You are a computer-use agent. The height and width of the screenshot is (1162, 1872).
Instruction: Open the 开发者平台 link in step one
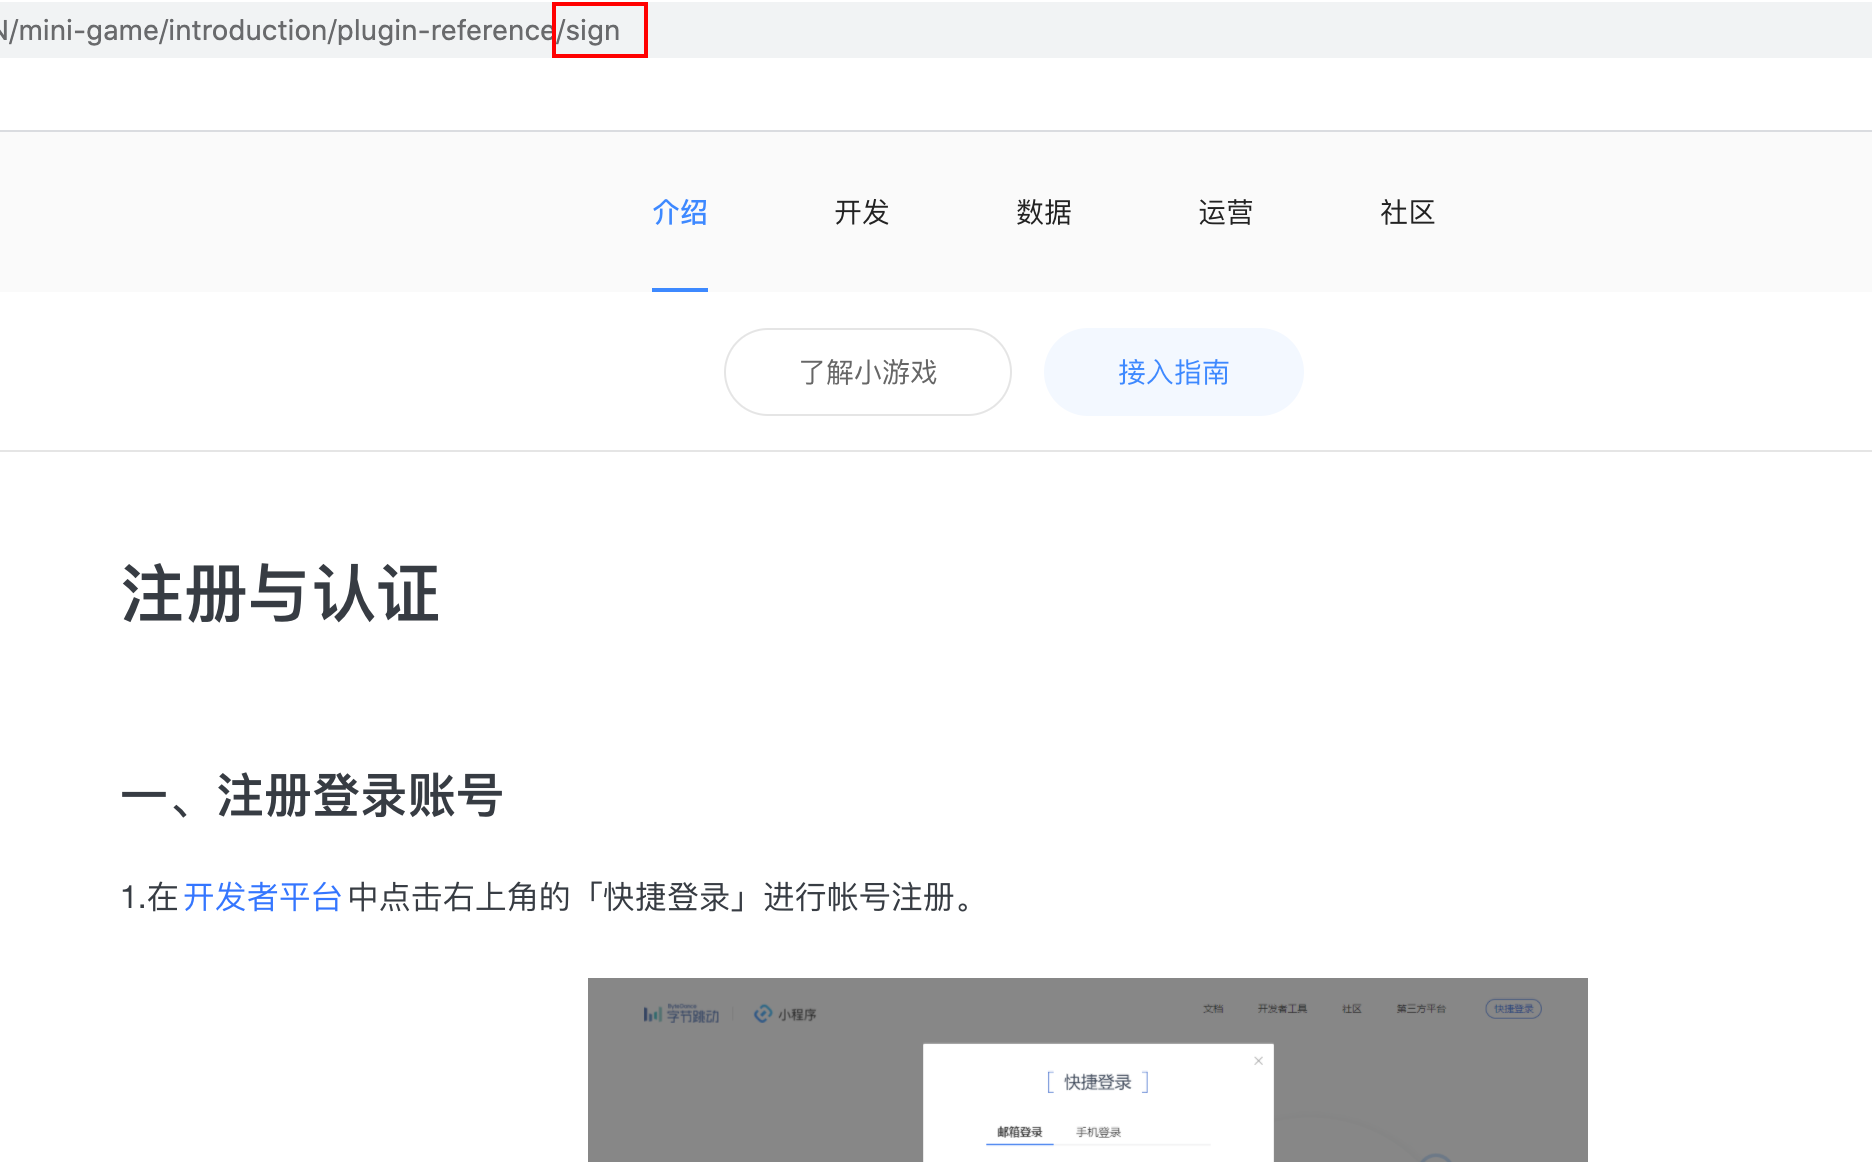click(x=262, y=897)
